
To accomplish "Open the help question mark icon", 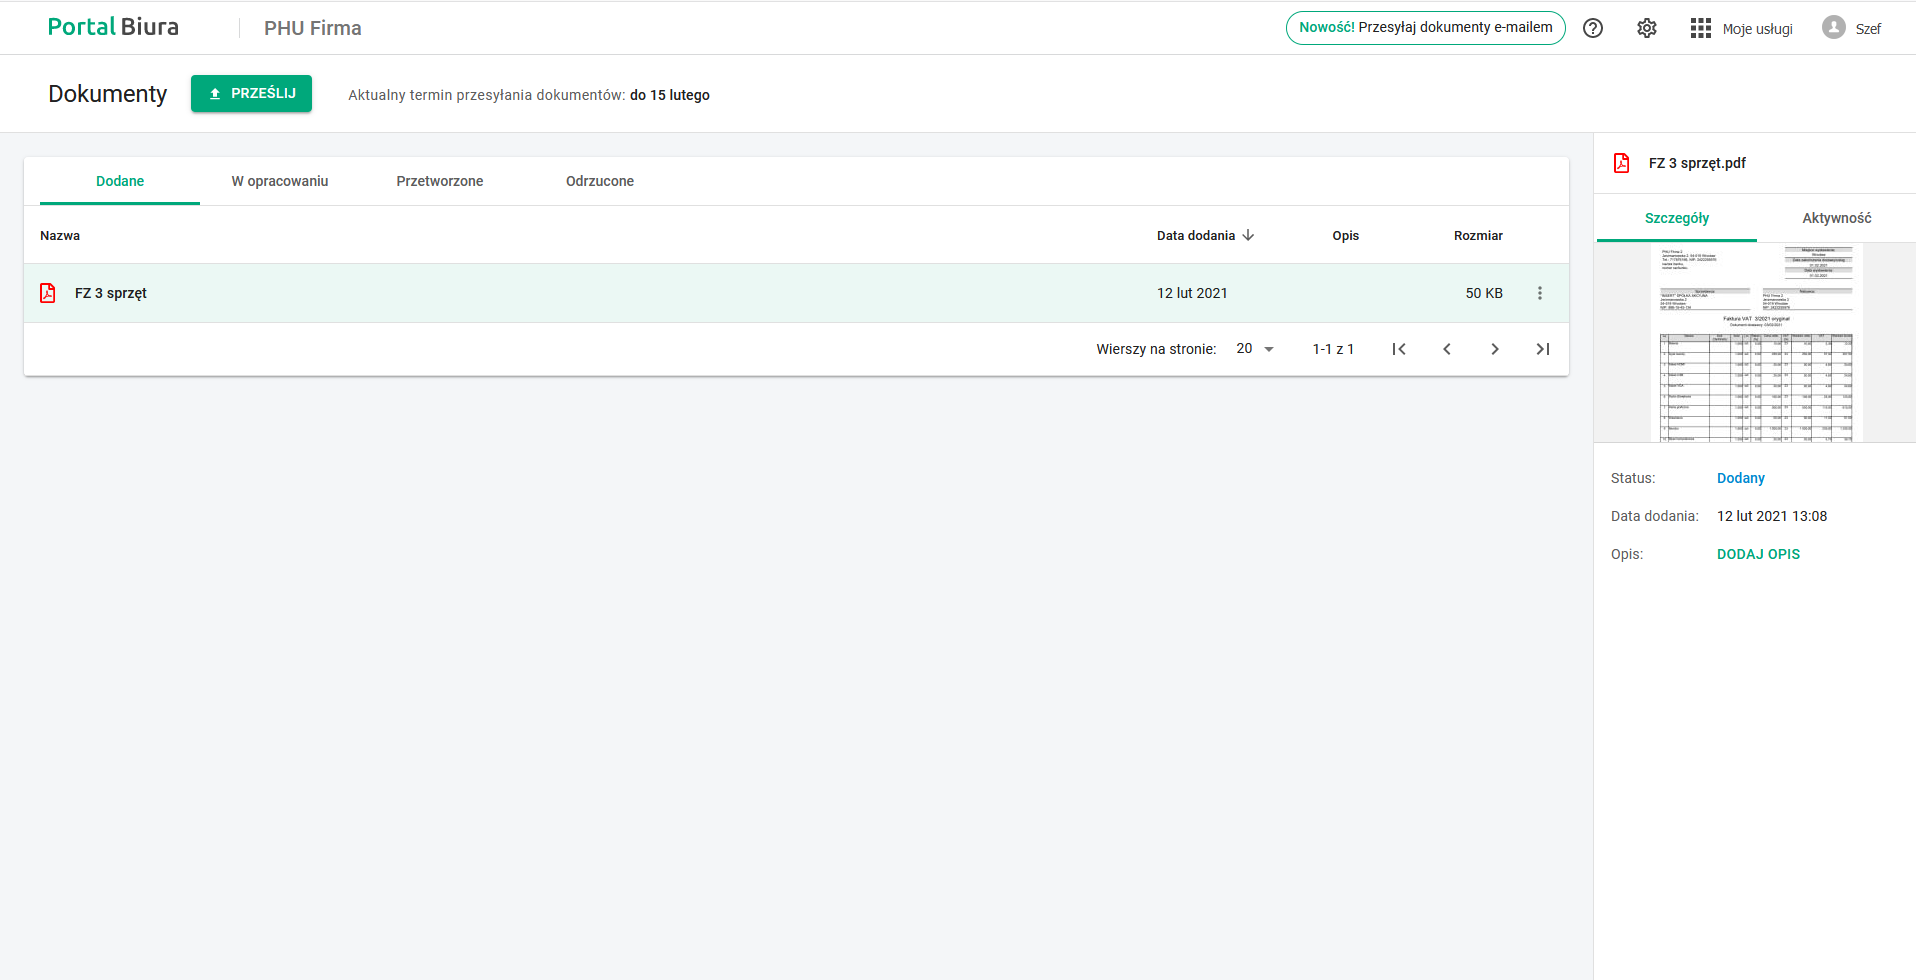I will 1593,28.
